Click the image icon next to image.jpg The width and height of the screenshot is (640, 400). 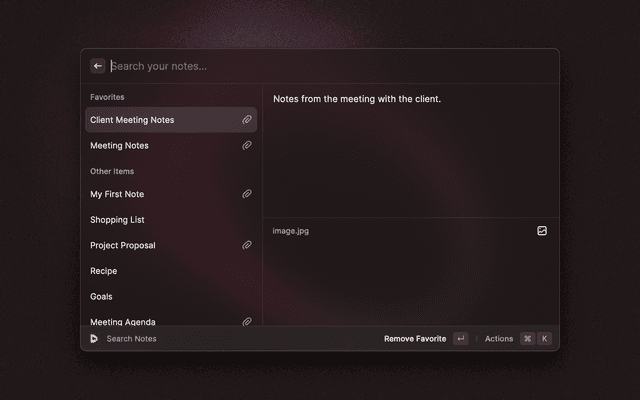542,231
